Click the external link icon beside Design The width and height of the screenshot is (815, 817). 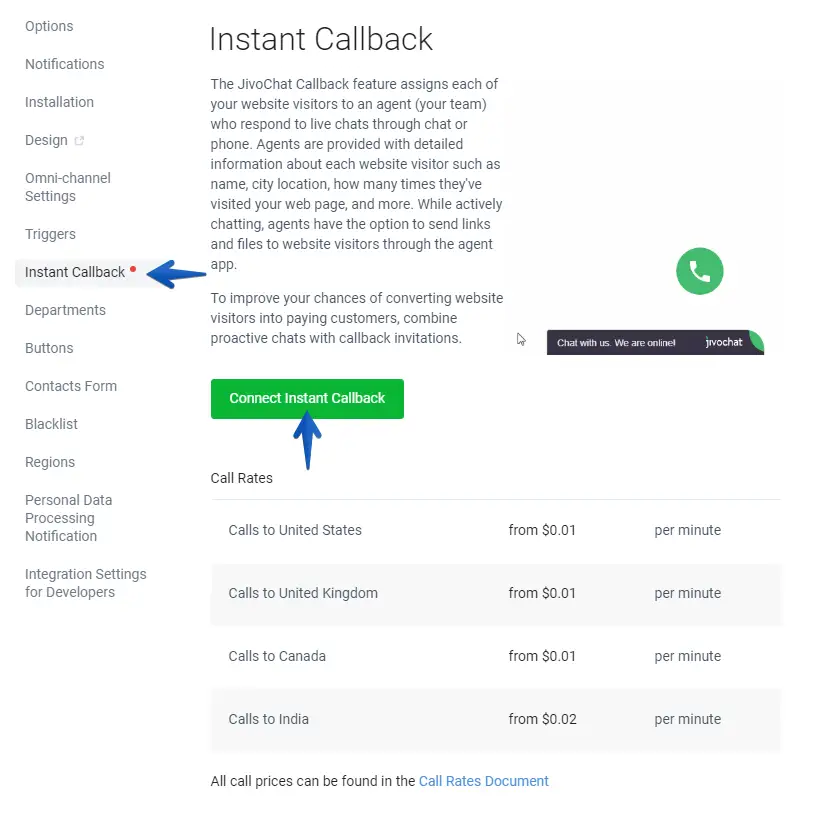coord(80,141)
